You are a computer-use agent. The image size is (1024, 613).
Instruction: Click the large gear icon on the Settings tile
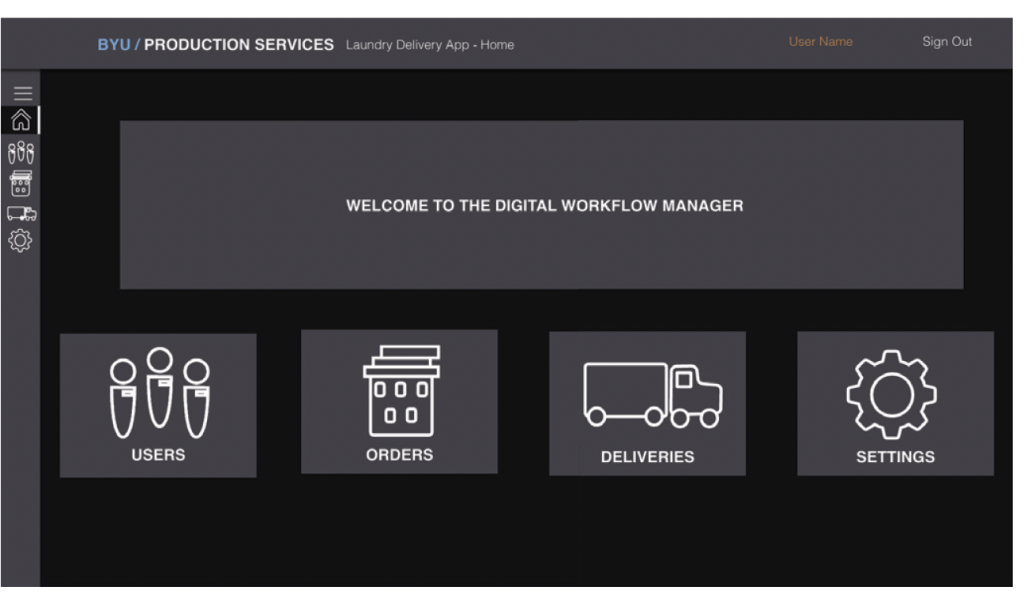click(x=891, y=393)
